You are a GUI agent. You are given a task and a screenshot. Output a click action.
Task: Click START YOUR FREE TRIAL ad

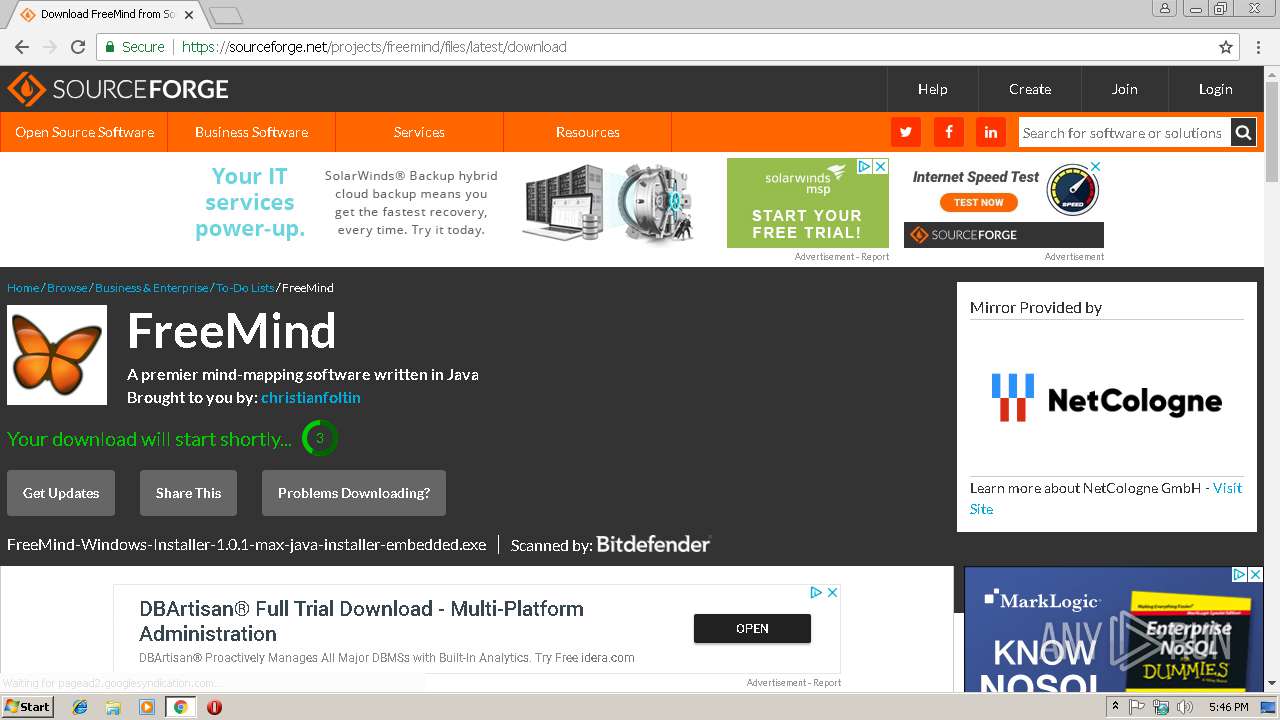click(x=807, y=224)
